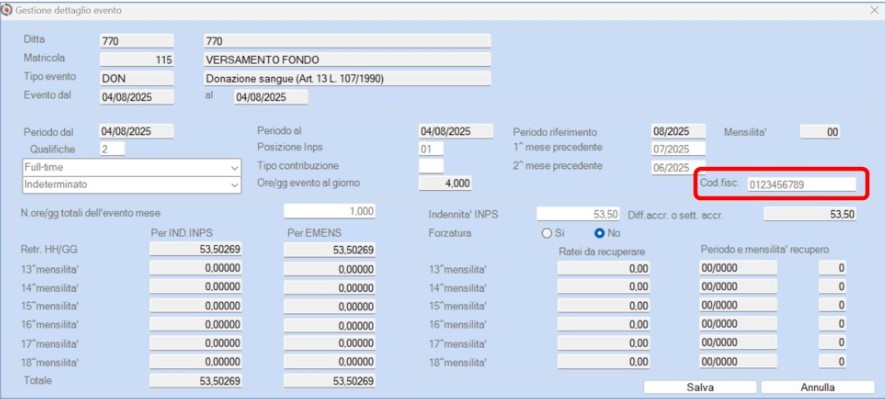The image size is (885, 399).
Task: Click the empty Tipo contribuzione field
Action: click(431, 166)
